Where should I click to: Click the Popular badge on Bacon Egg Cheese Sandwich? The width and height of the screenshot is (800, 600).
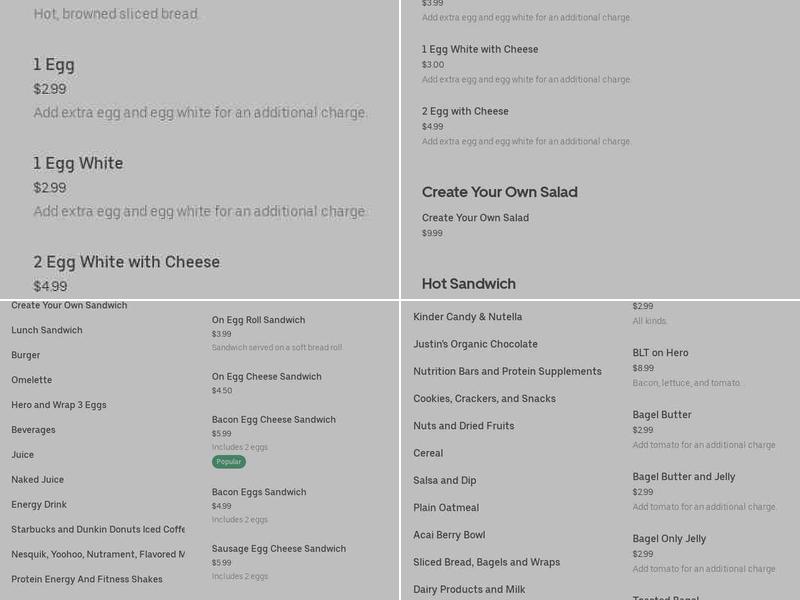228,462
